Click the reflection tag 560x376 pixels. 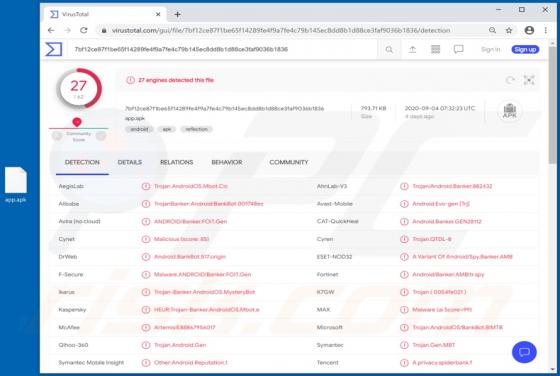pyautogui.click(x=196, y=129)
